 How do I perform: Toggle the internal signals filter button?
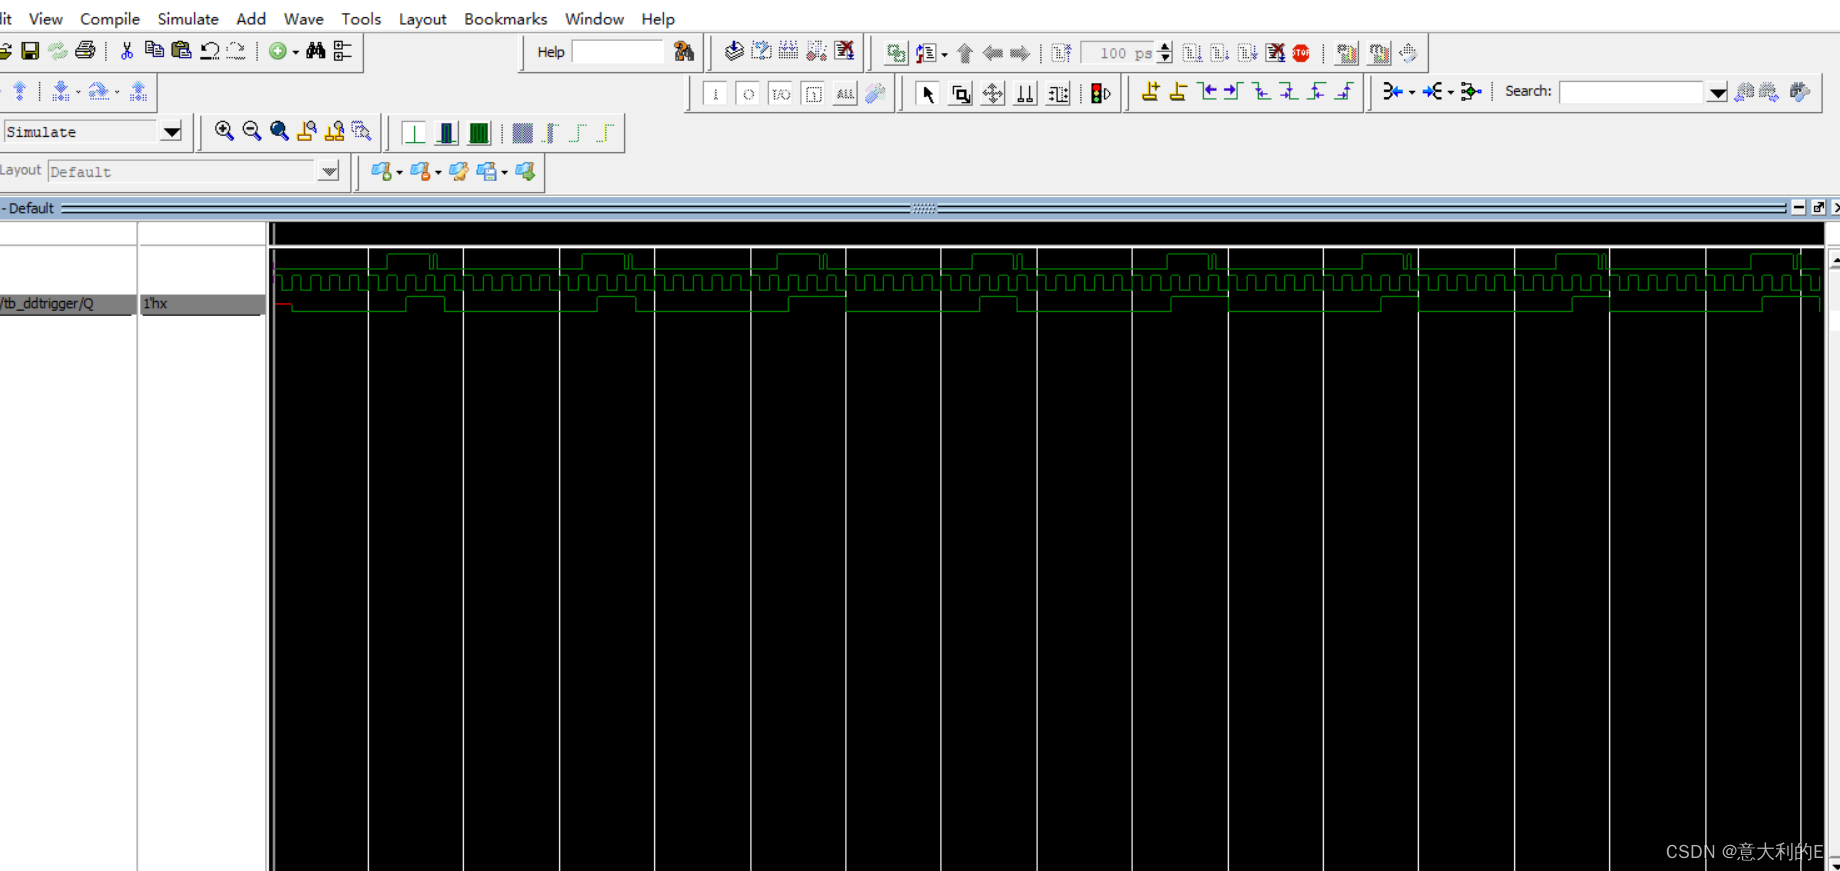tap(813, 94)
